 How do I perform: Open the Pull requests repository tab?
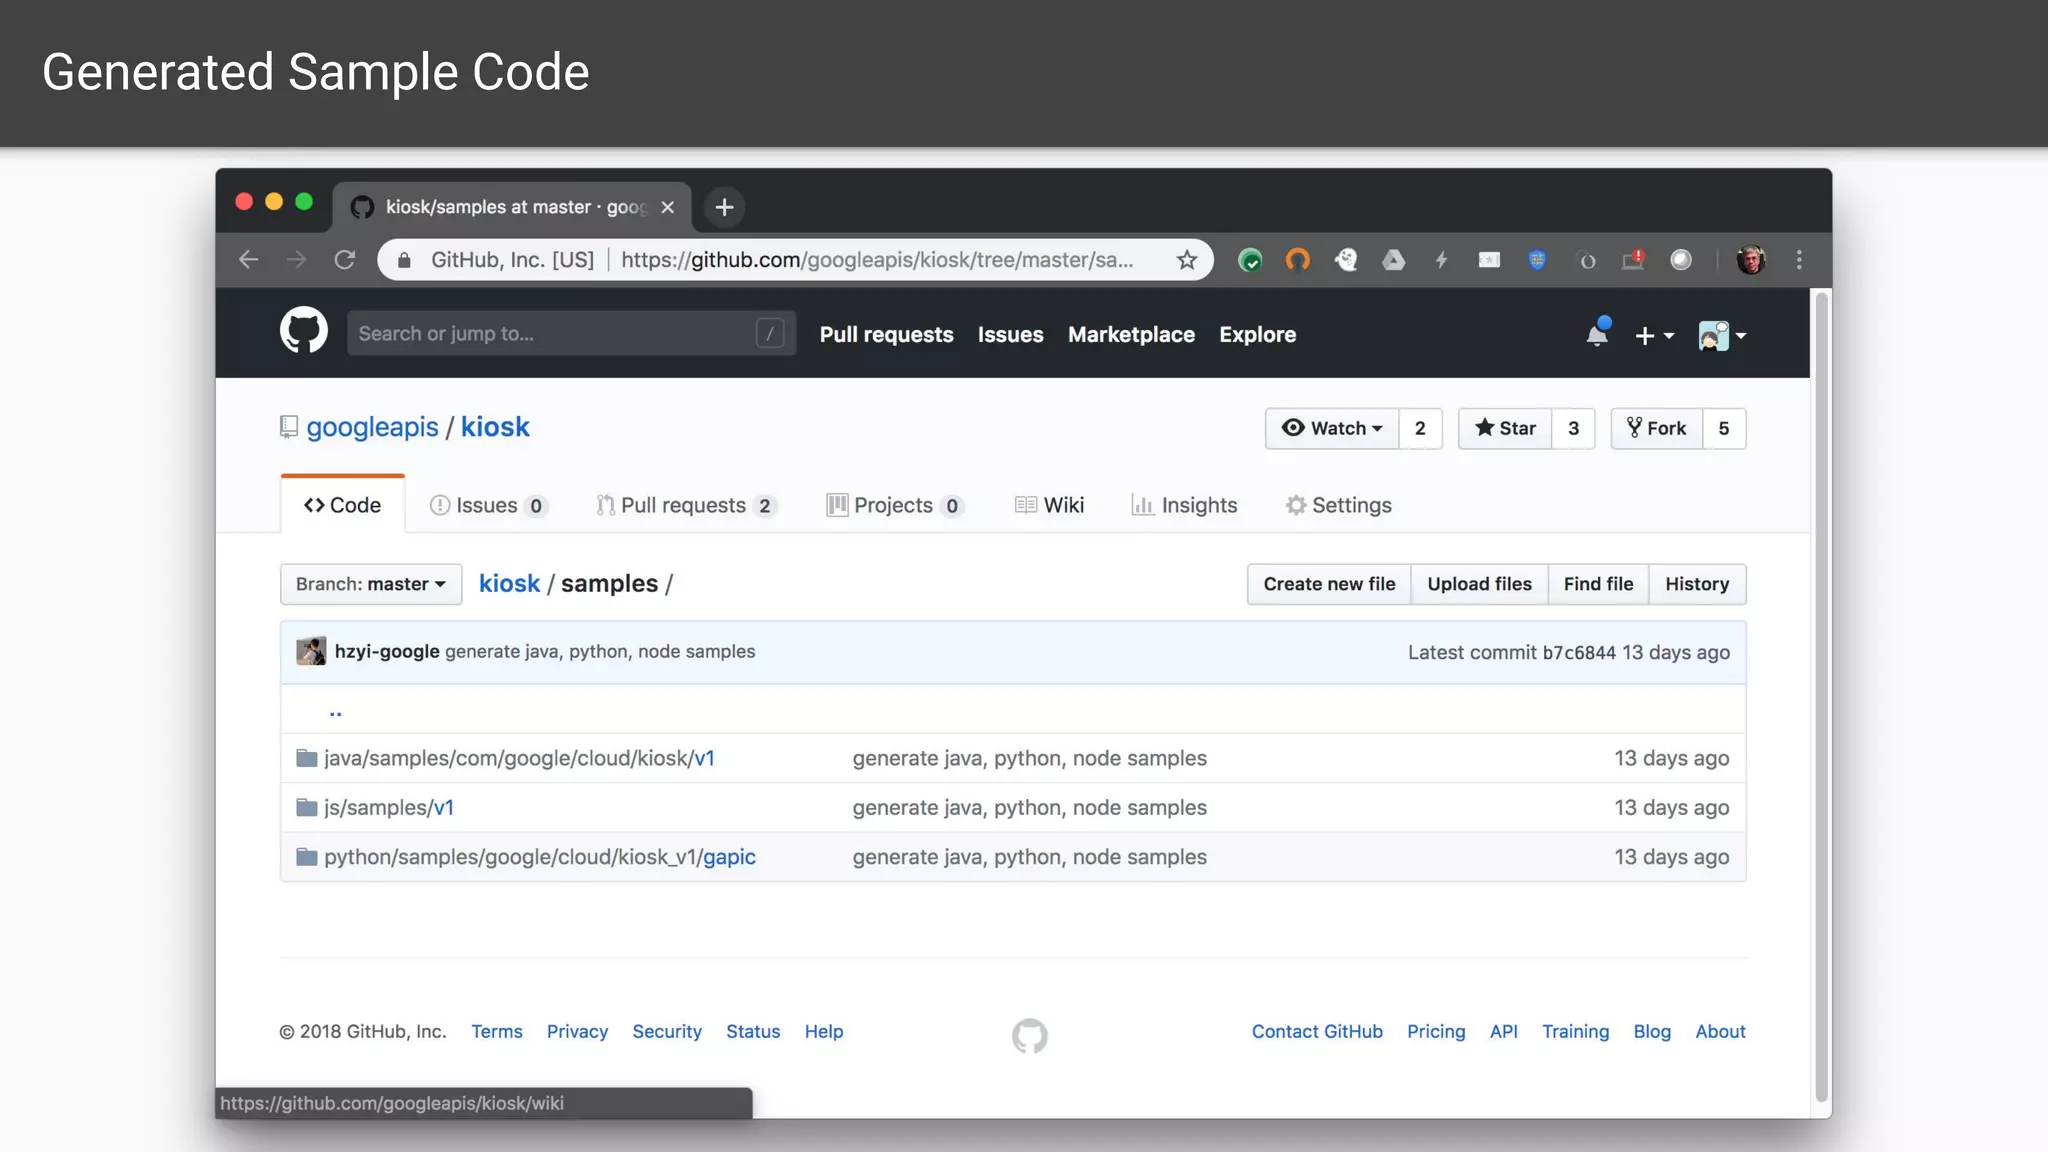[684, 505]
